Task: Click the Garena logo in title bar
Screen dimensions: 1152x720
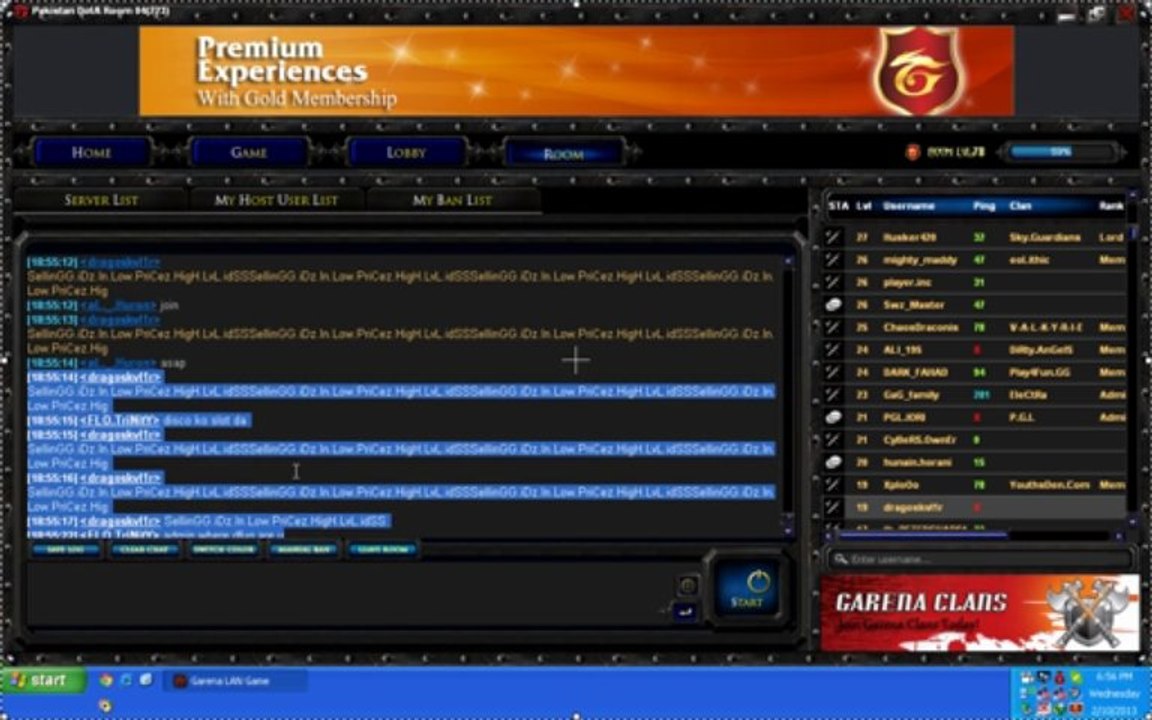Action: pyautogui.click(x=20, y=12)
